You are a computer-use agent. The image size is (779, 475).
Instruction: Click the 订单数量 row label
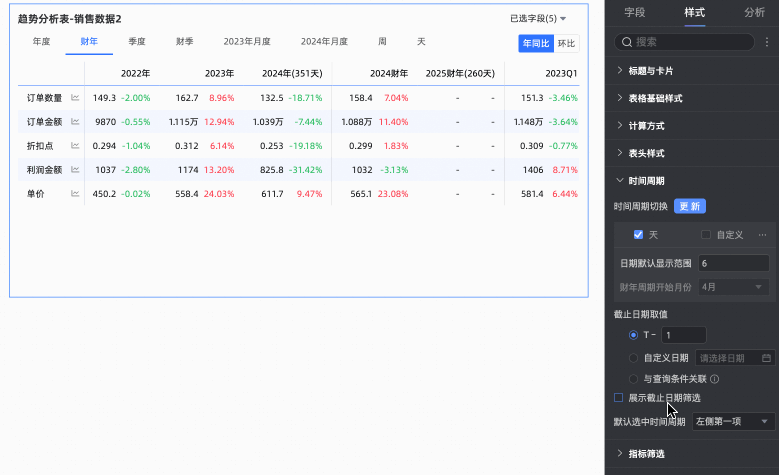pyautogui.click(x=44, y=98)
